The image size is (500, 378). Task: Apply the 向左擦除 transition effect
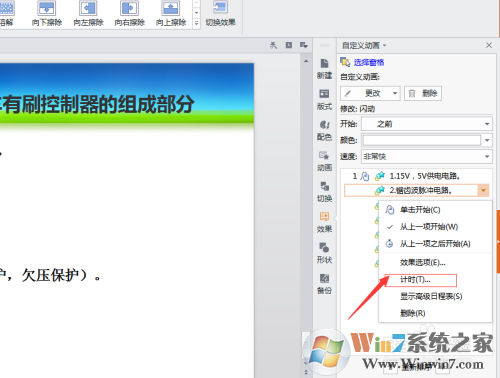[x=88, y=14]
